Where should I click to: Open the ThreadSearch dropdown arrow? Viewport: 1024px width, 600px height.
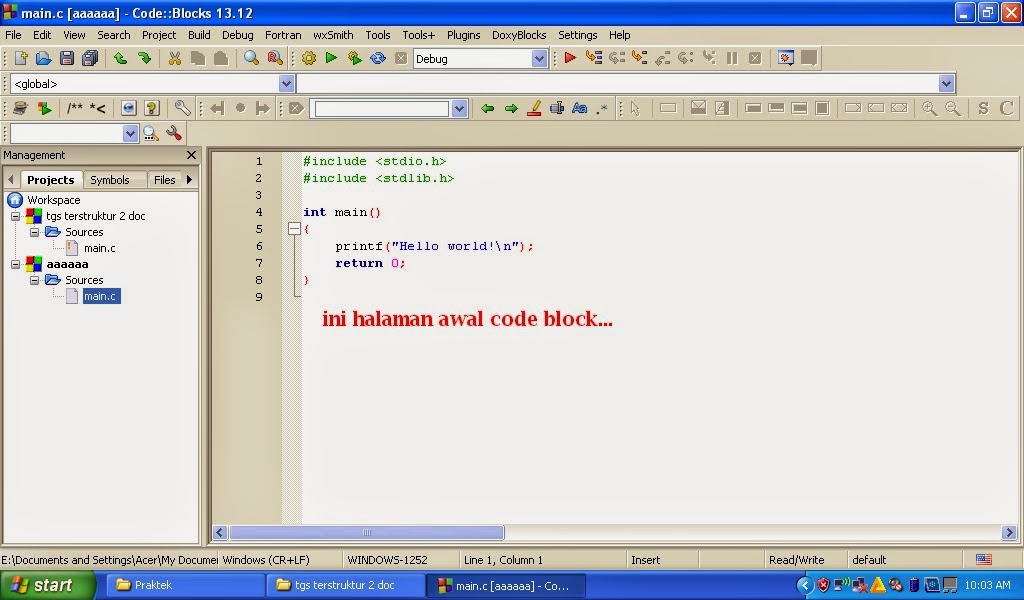click(x=130, y=133)
